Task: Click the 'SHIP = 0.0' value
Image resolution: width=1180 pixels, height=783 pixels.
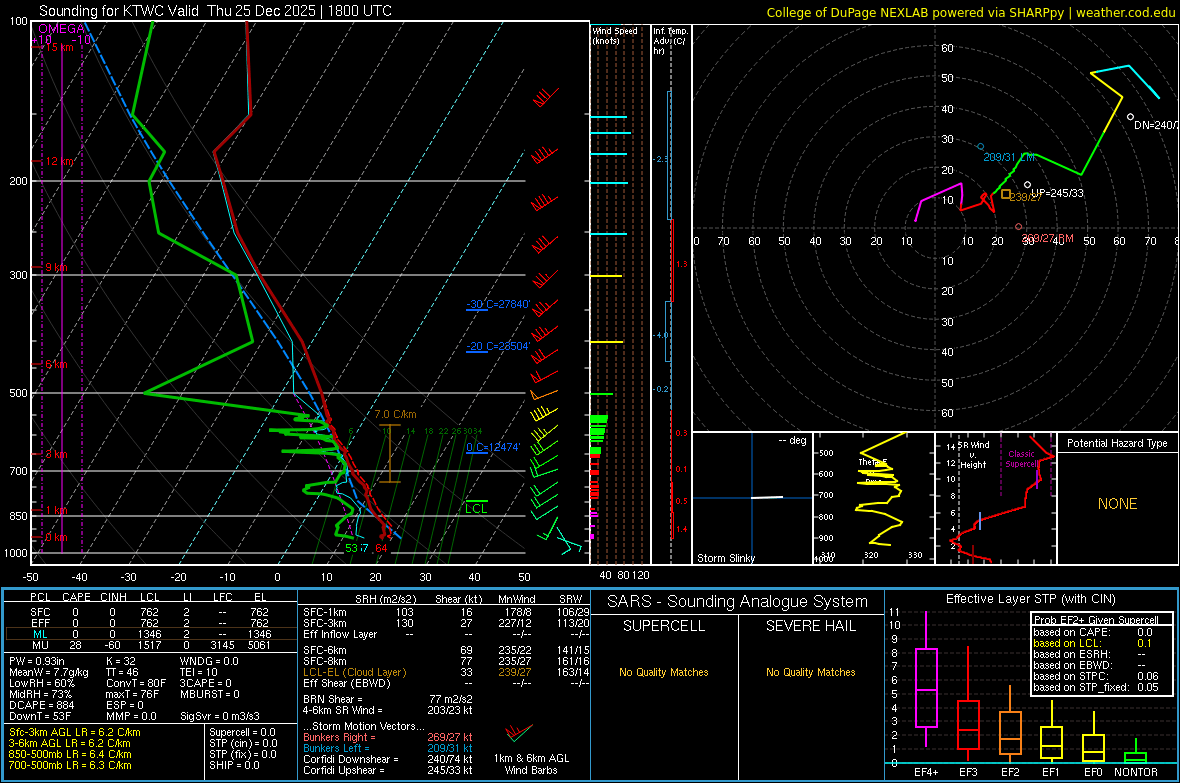Action: [234, 765]
